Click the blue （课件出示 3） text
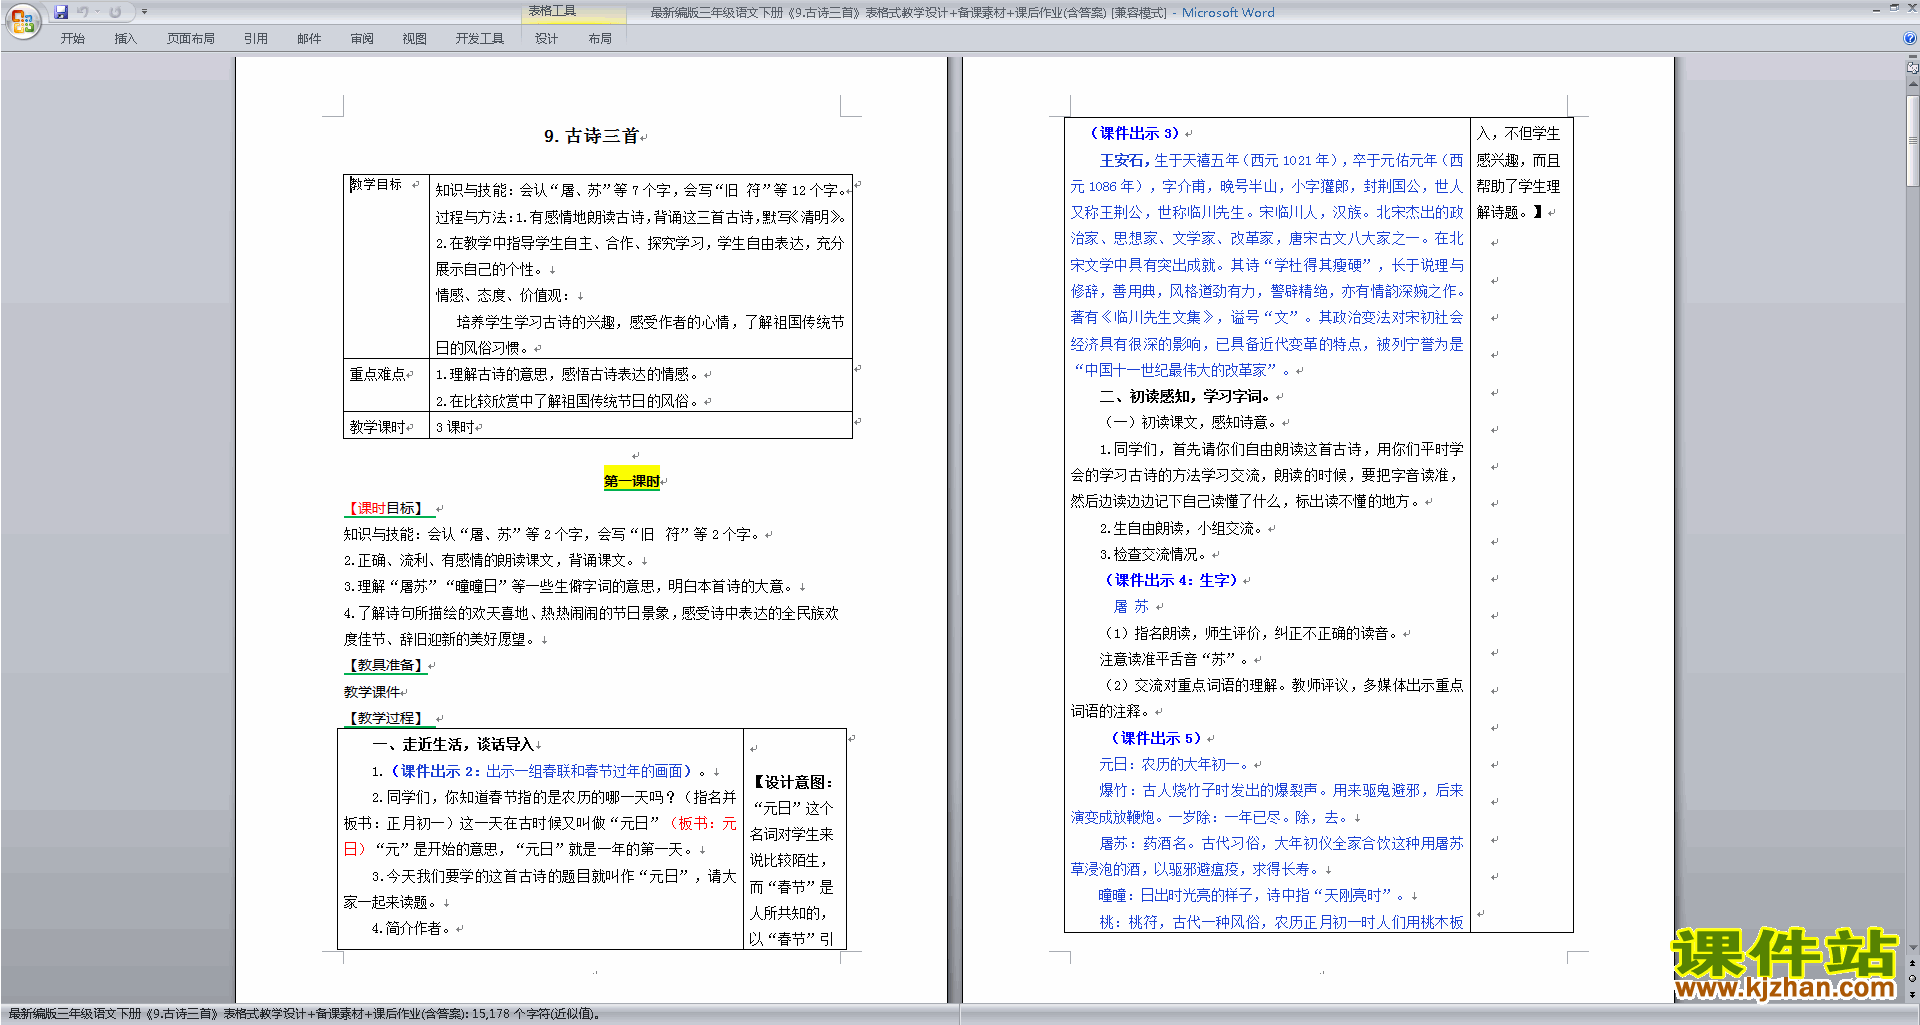The width and height of the screenshot is (1920, 1025). click(x=1135, y=133)
